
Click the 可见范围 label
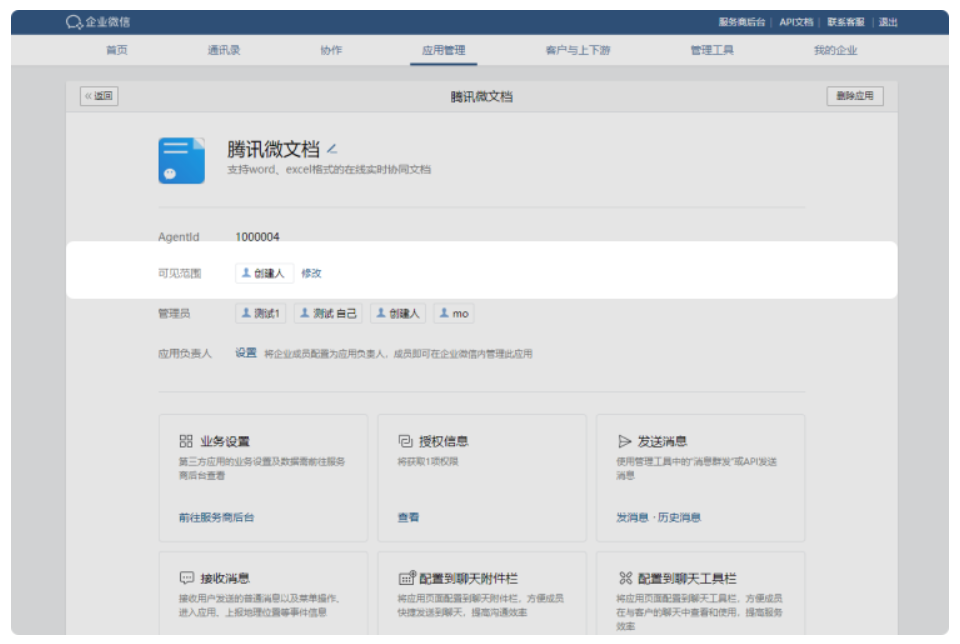coord(179,273)
